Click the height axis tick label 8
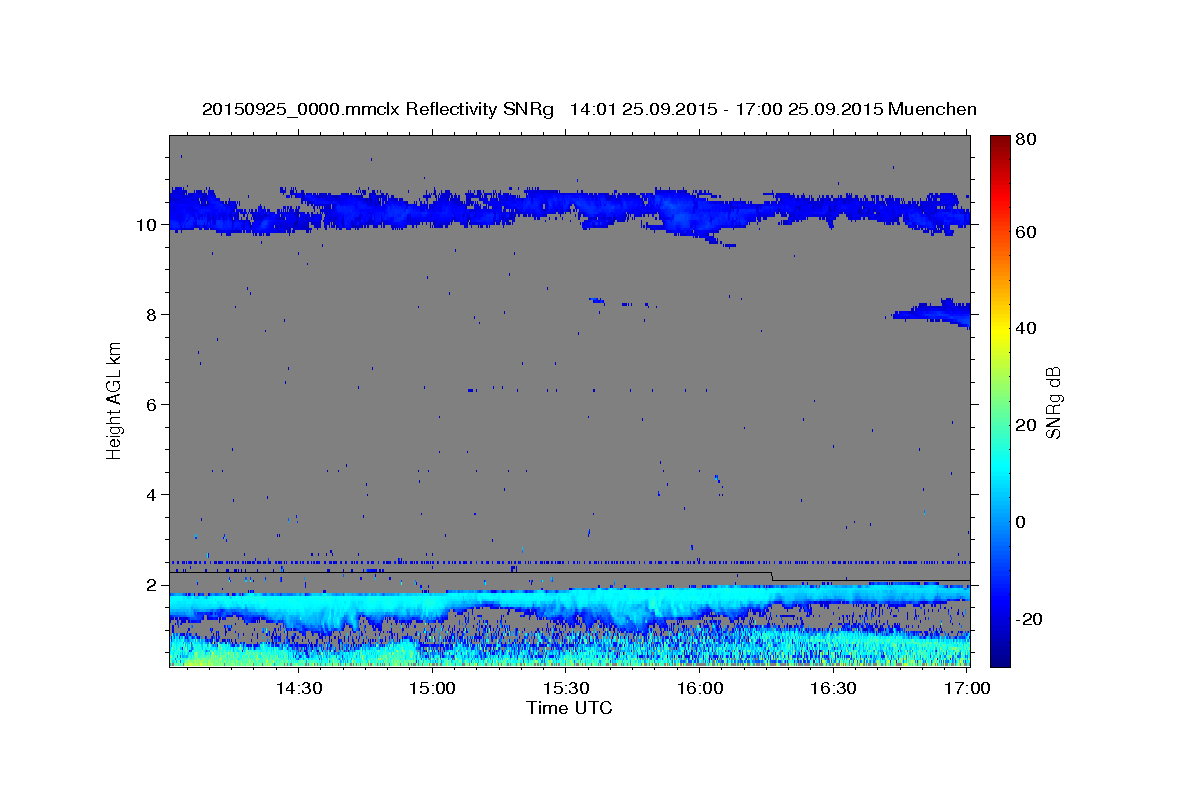 152,315
